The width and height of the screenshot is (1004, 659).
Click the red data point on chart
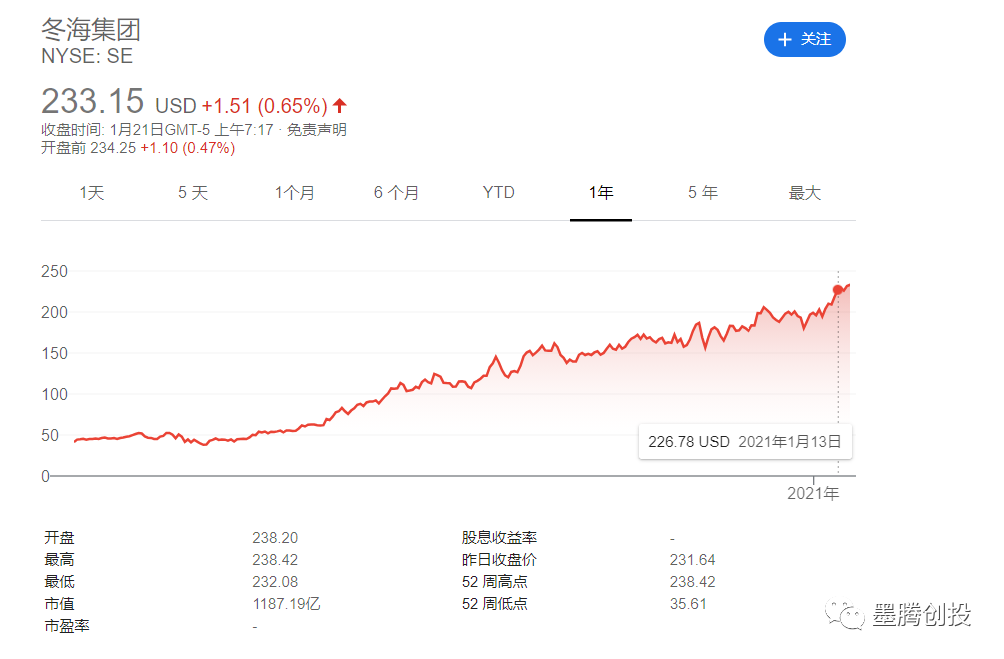point(838,290)
